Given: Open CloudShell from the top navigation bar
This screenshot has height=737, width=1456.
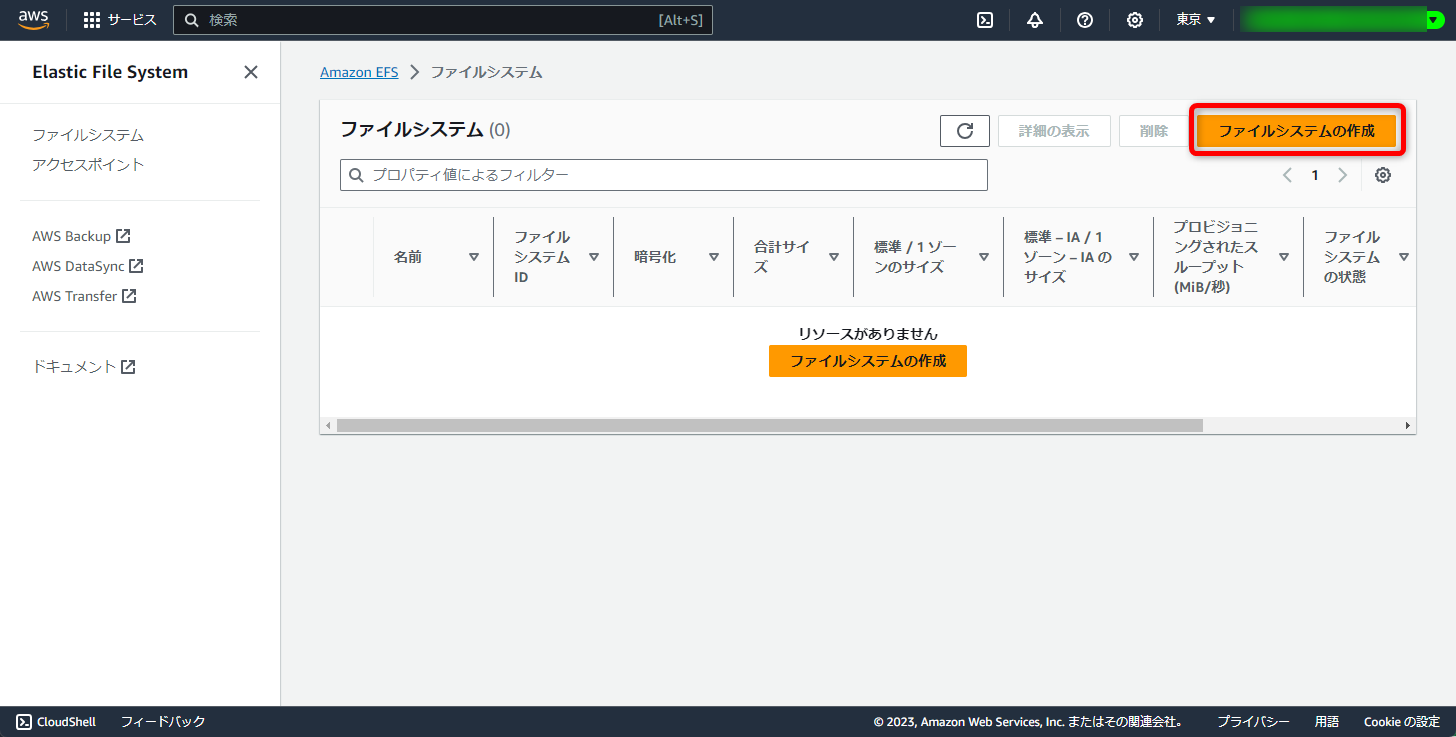Looking at the screenshot, I should (x=985, y=20).
